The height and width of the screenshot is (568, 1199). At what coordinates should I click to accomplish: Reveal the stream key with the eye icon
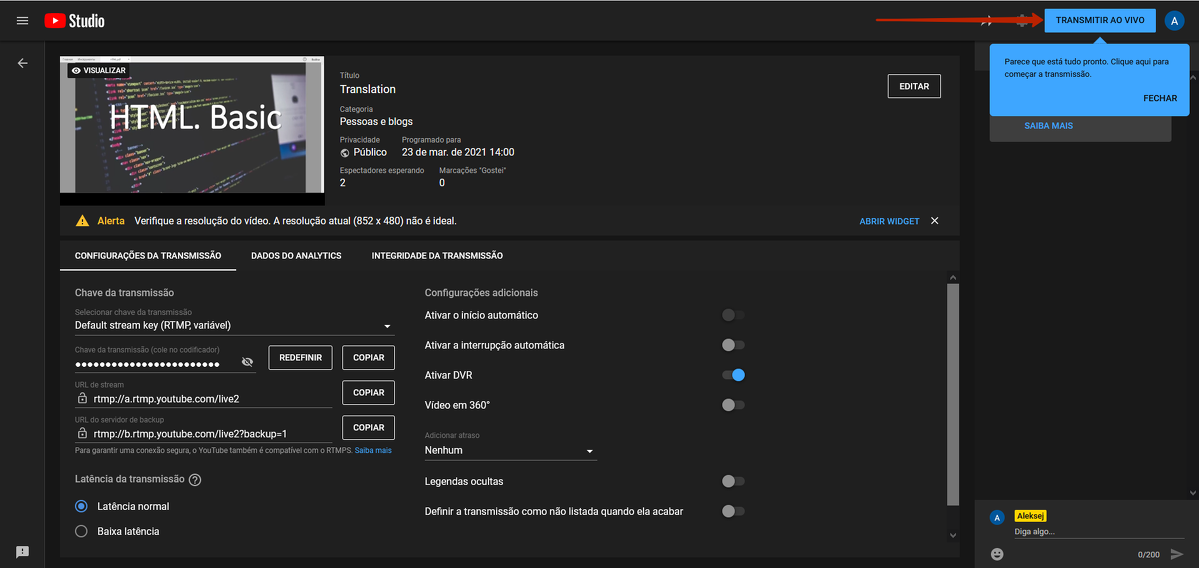[x=248, y=362]
